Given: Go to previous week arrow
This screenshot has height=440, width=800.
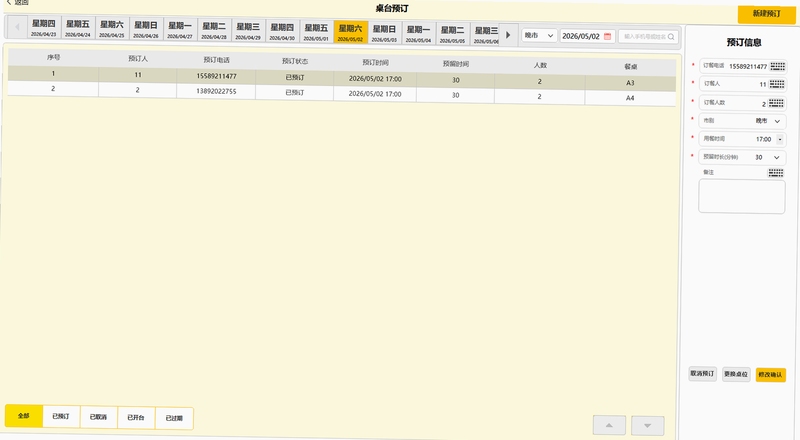Looking at the screenshot, I should [17, 27].
